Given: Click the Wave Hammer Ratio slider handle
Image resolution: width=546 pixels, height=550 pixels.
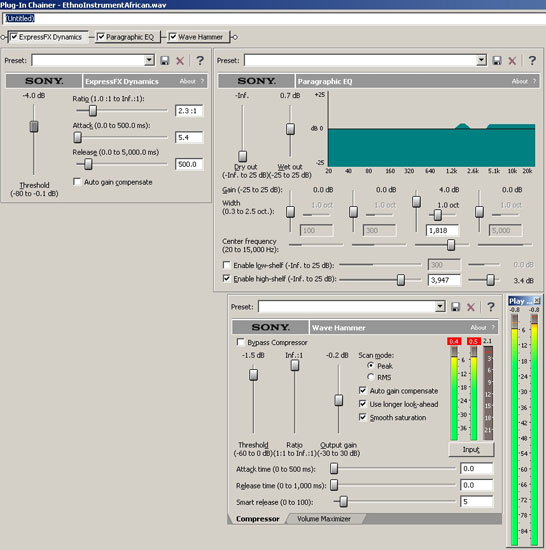Looking at the screenshot, I should [295, 365].
